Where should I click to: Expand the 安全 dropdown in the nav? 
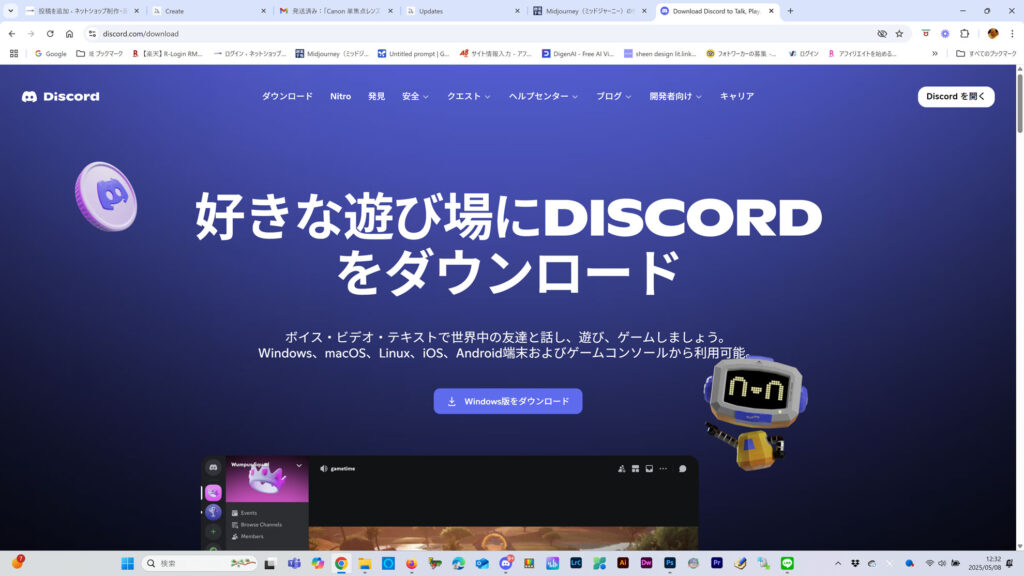(415, 97)
